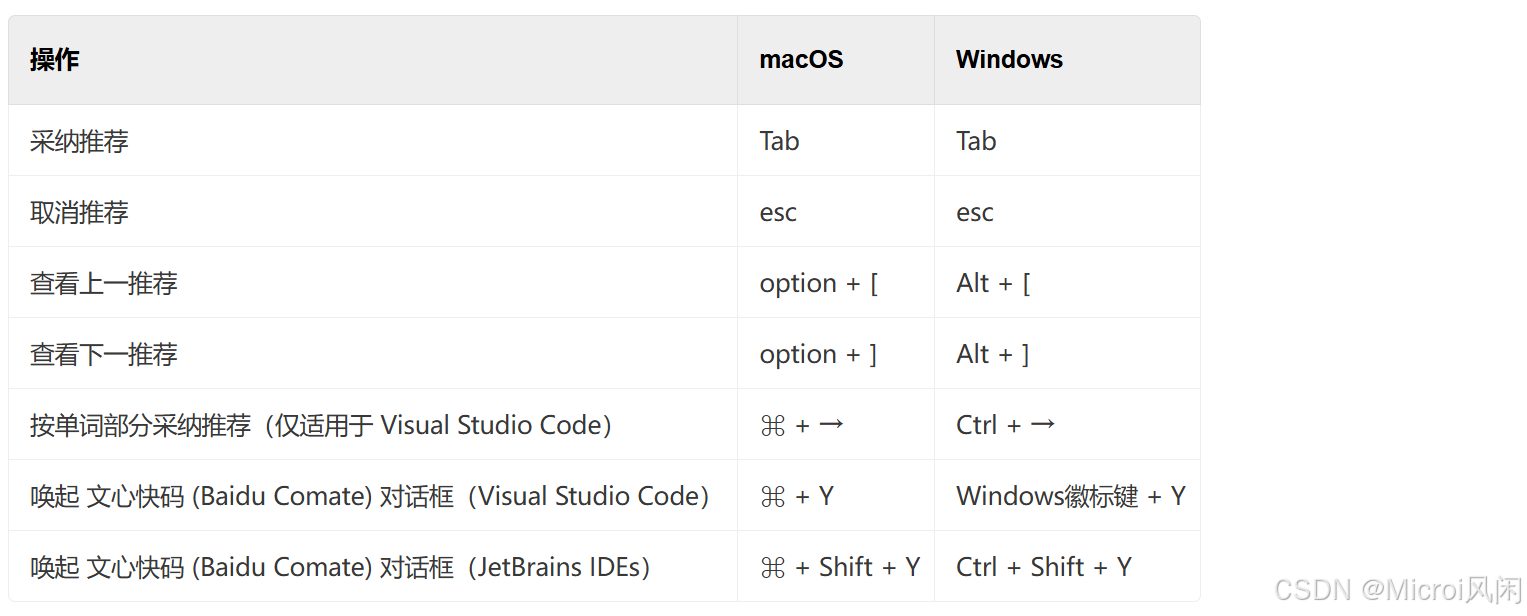Select the 采纳推荐 row label

[79, 141]
